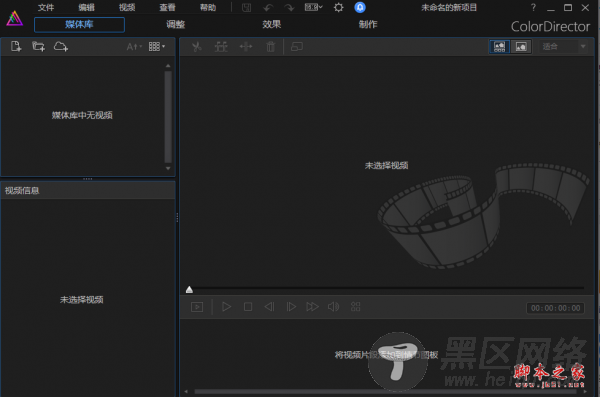
Task: Click the storyboard scroll left arrow
Action: 186,391
